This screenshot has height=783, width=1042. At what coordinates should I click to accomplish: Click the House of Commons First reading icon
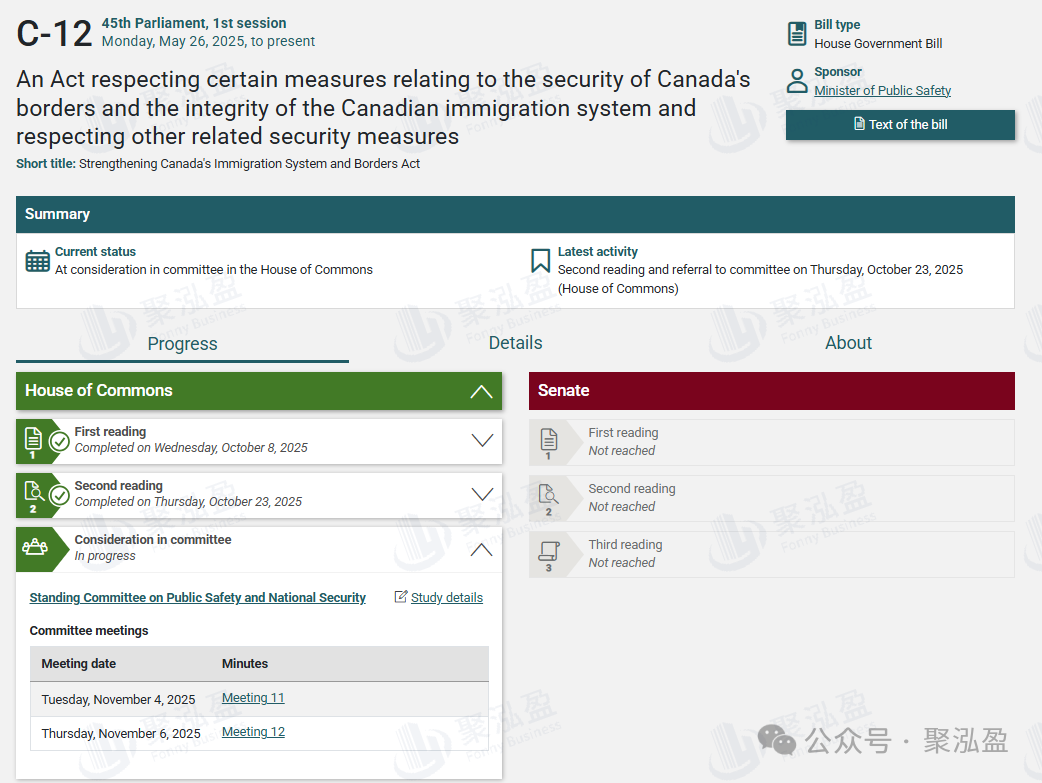(34, 439)
